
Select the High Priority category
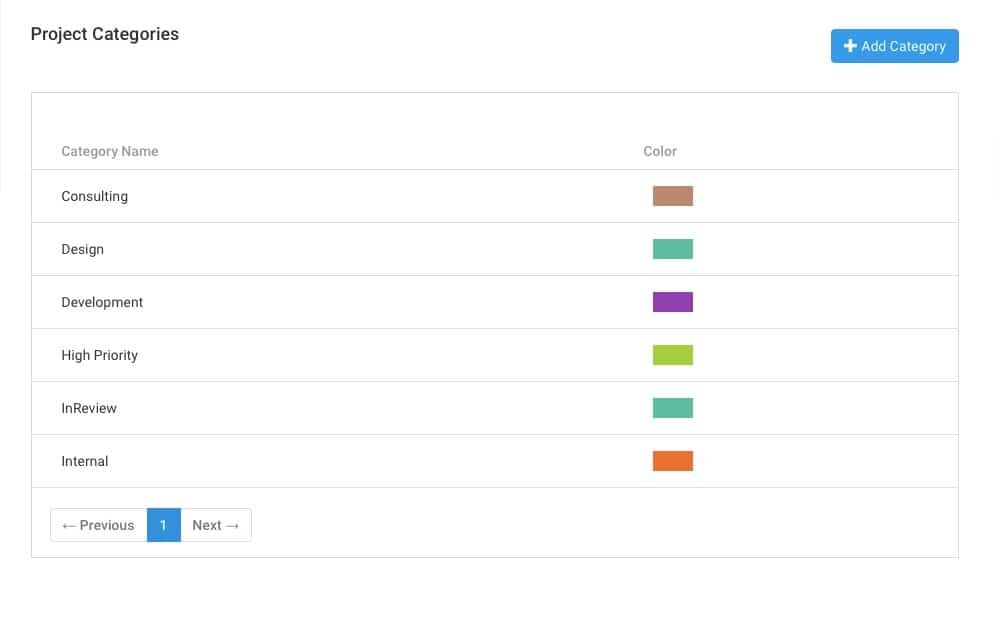(x=99, y=355)
